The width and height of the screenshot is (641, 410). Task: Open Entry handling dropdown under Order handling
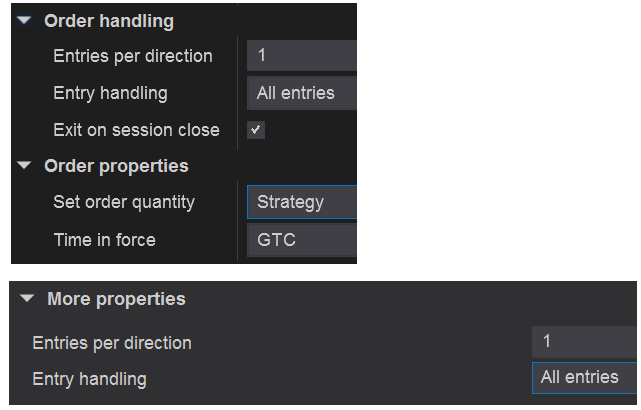302,93
